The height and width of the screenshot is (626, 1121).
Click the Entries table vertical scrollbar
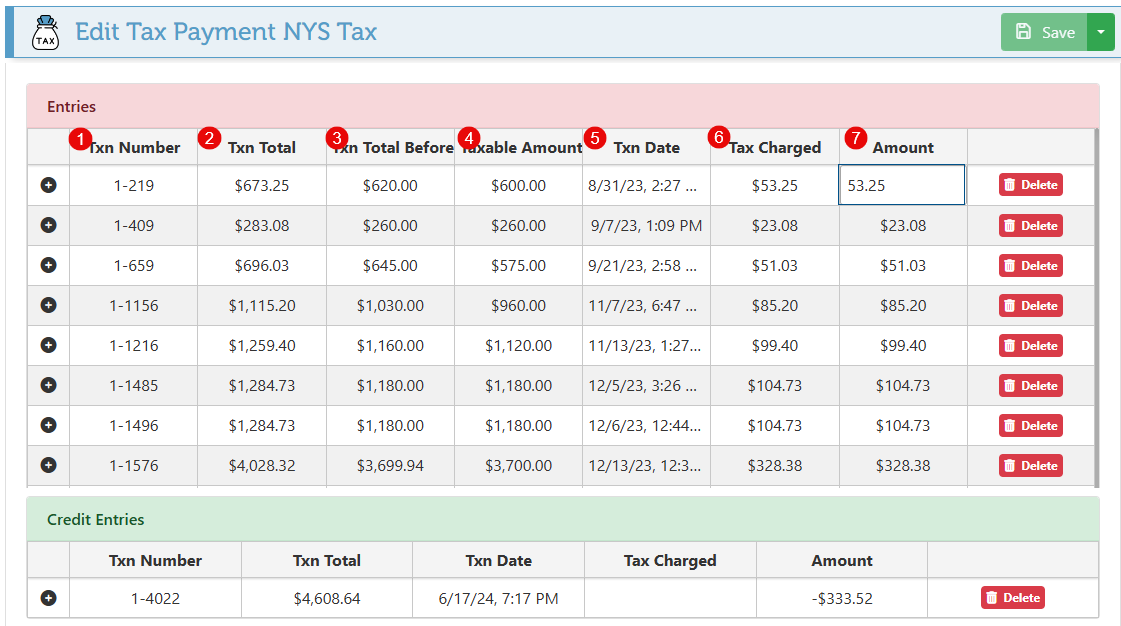click(x=1097, y=300)
